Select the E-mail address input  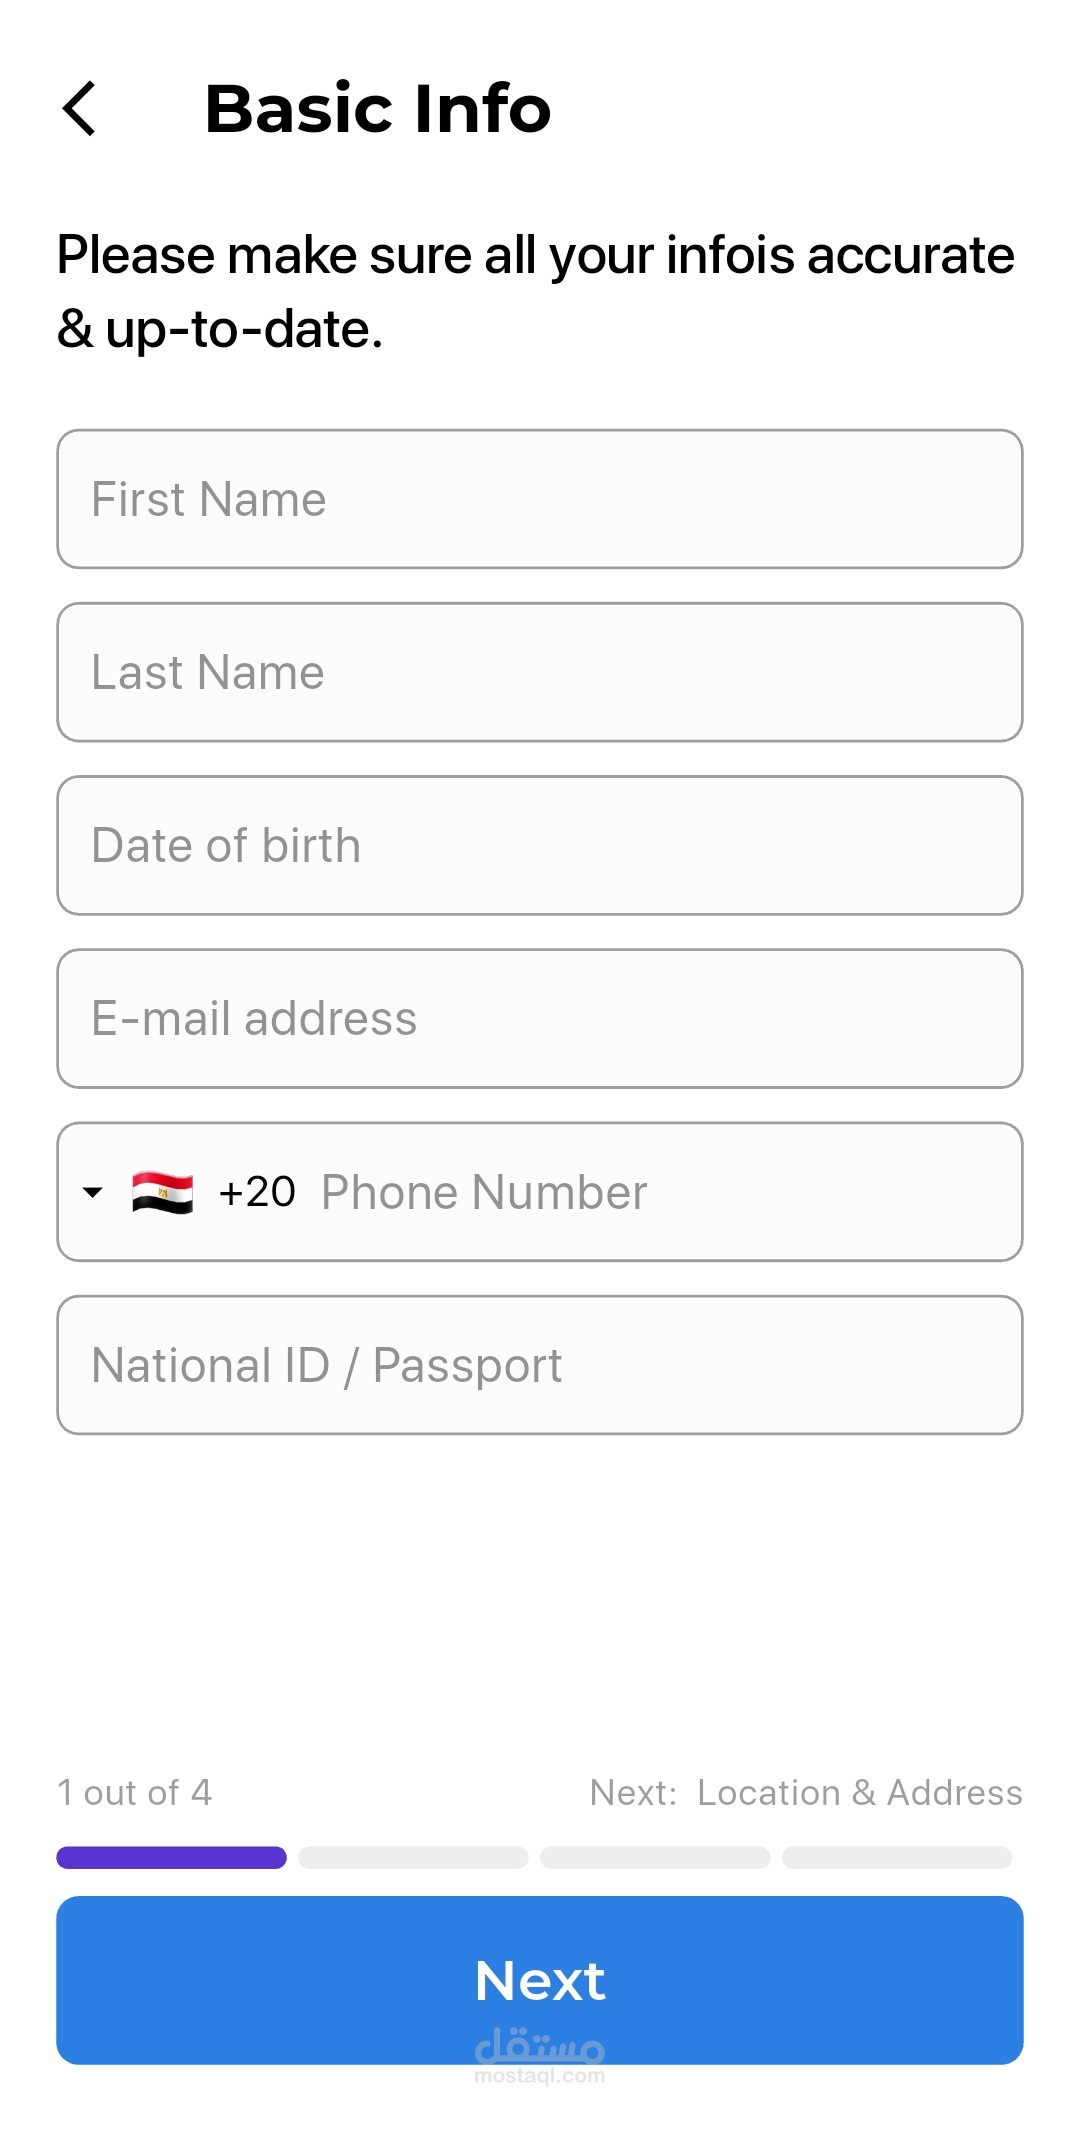pos(540,1018)
